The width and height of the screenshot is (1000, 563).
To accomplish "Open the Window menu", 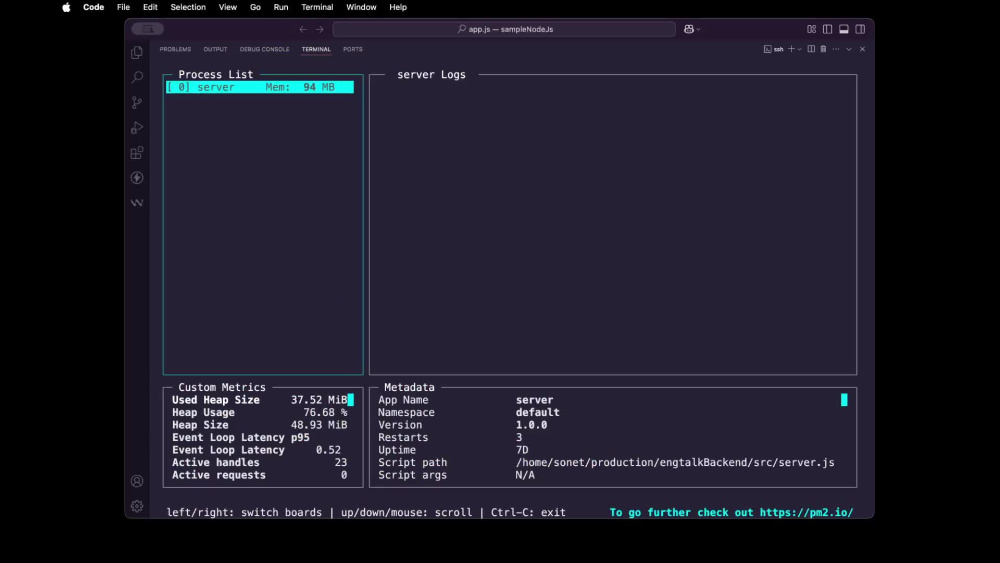I will pos(361,7).
